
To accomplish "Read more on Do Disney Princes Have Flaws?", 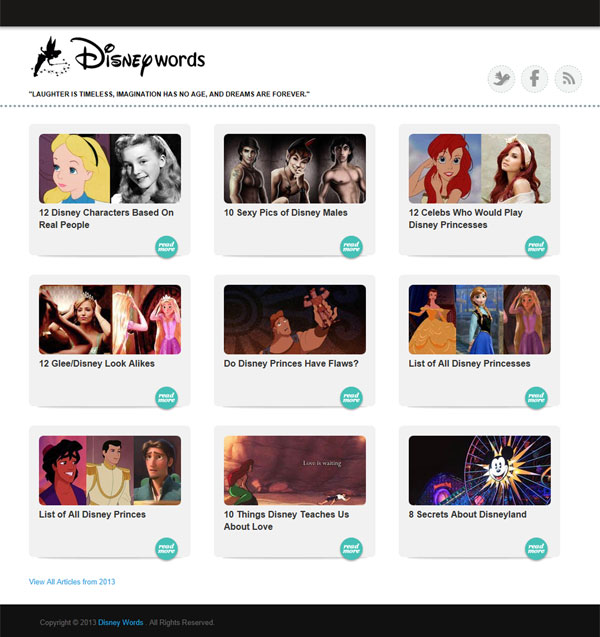I will click(x=351, y=398).
